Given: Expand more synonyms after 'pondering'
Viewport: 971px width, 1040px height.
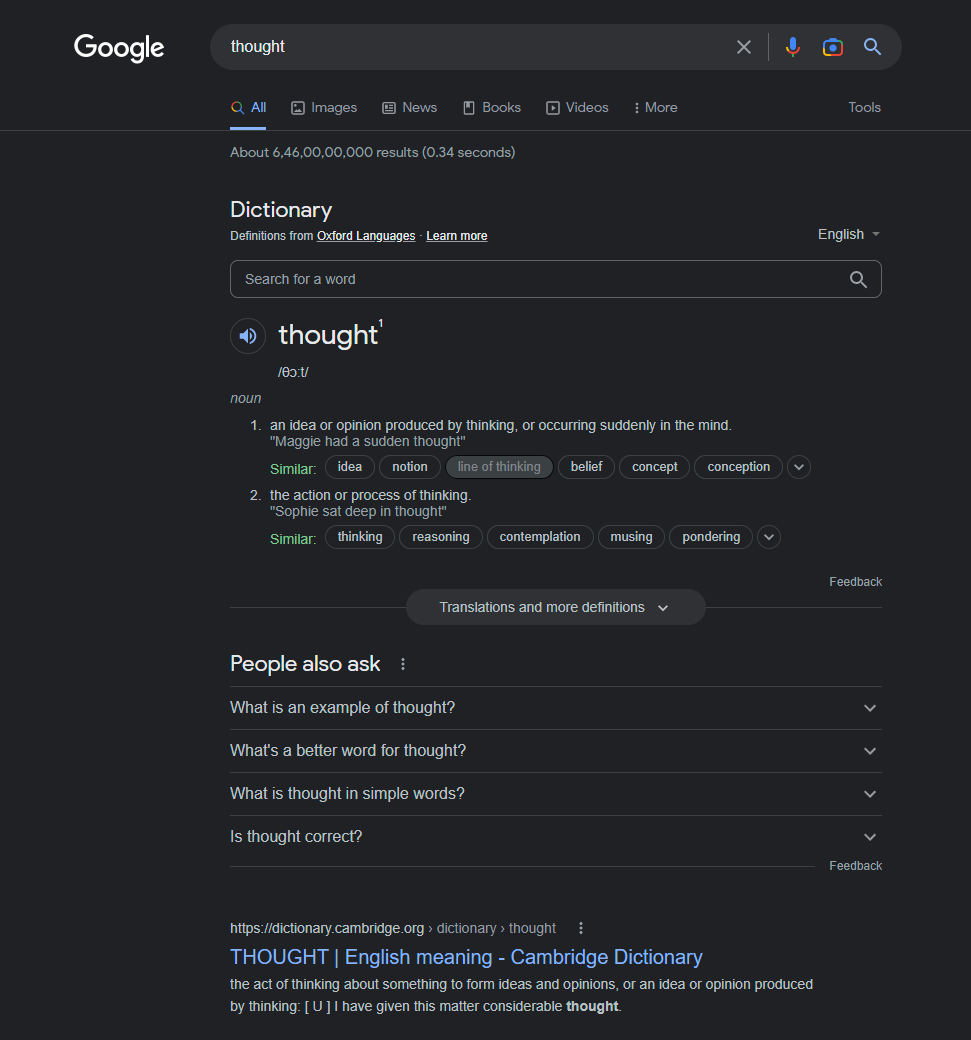Looking at the screenshot, I should pyautogui.click(x=769, y=537).
